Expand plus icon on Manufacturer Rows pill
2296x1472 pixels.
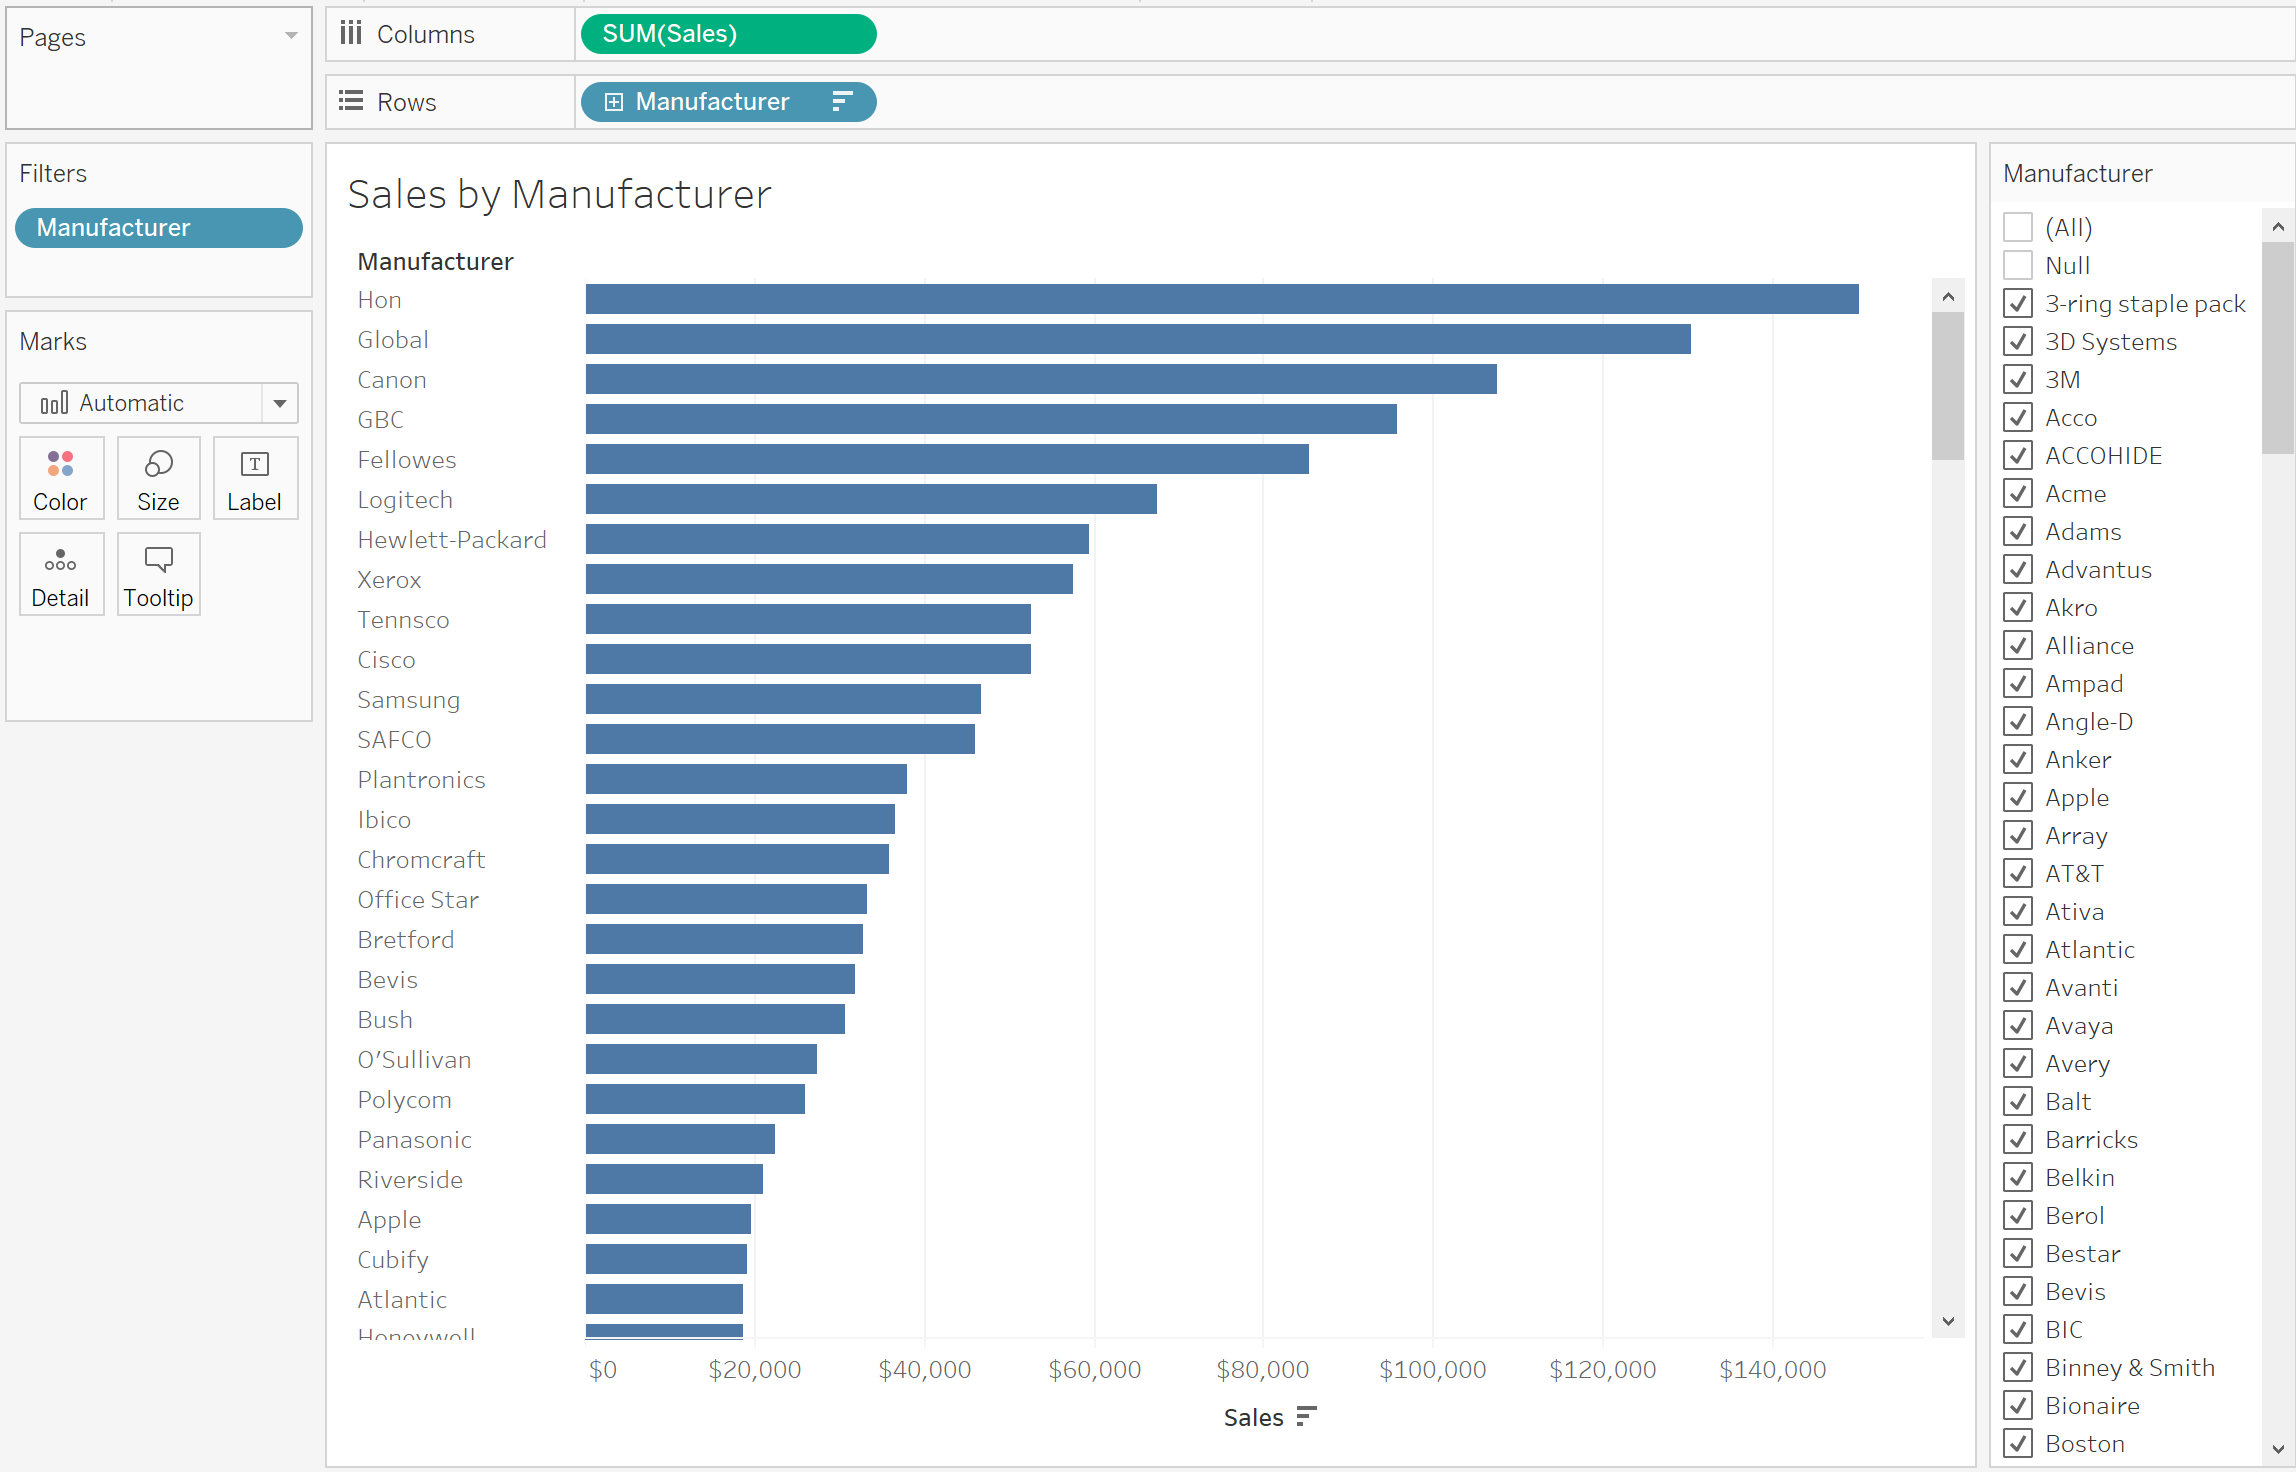[614, 102]
